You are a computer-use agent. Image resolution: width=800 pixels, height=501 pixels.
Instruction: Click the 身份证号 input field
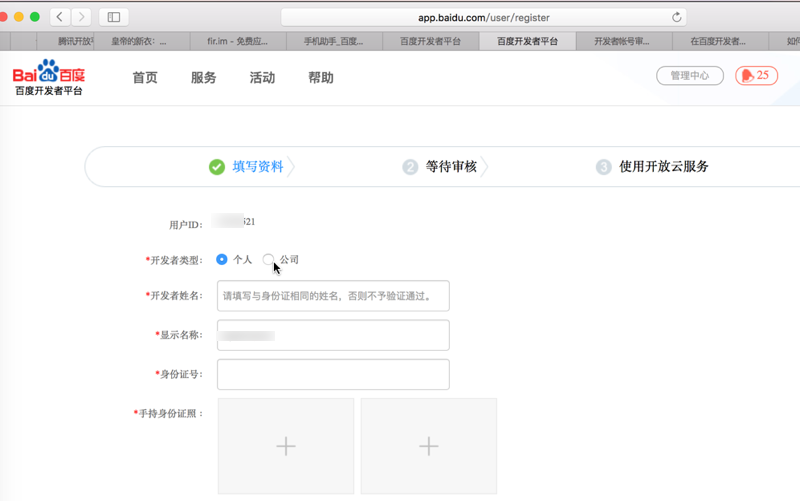(x=333, y=374)
